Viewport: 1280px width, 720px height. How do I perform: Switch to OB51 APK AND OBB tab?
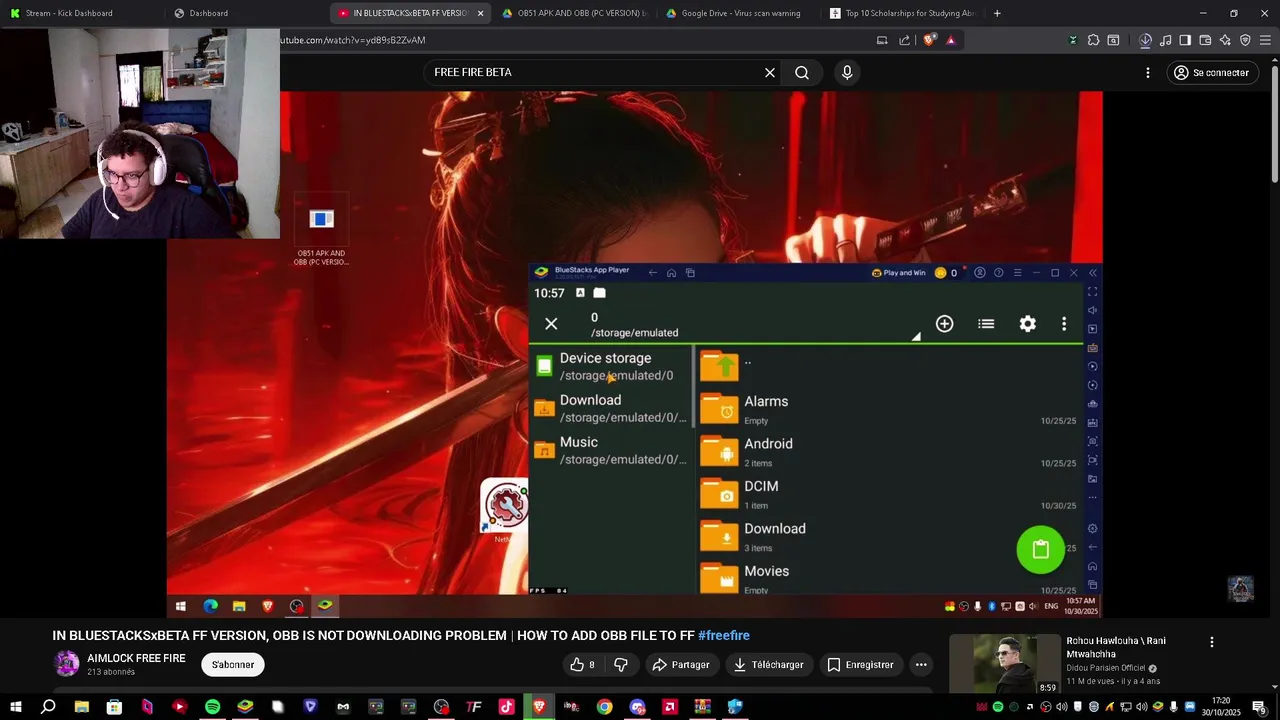[x=575, y=13]
